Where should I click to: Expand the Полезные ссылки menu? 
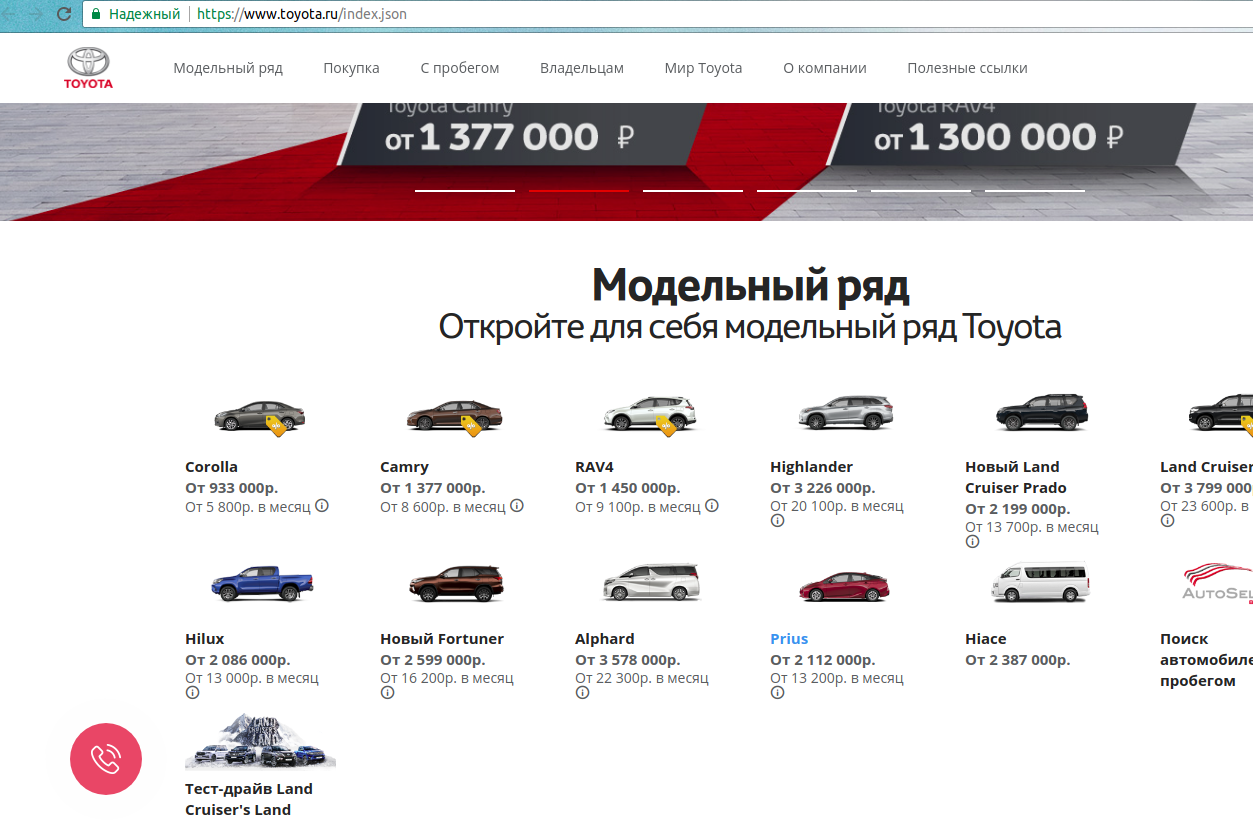pyautogui.click(x=966, y=67)
